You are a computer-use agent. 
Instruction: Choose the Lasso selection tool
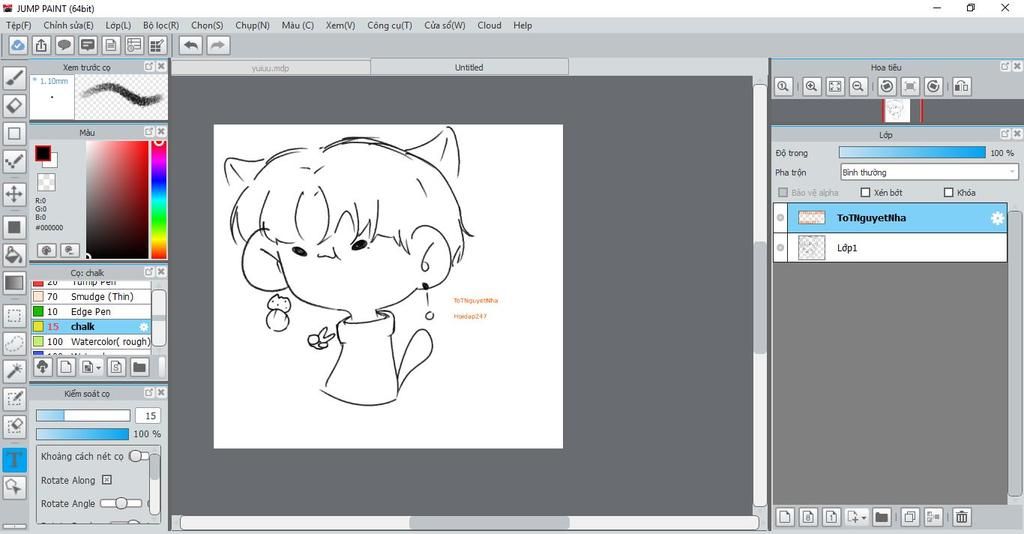[14, 343]
